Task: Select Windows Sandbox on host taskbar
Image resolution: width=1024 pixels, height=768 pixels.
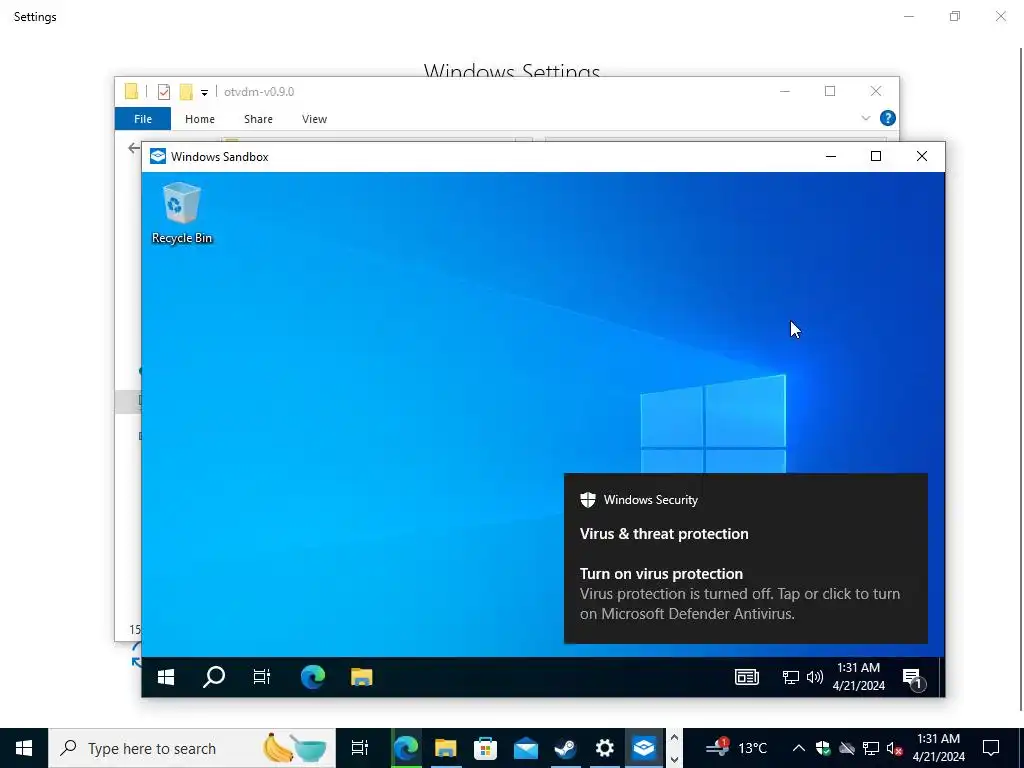Action: coord(644,748)
